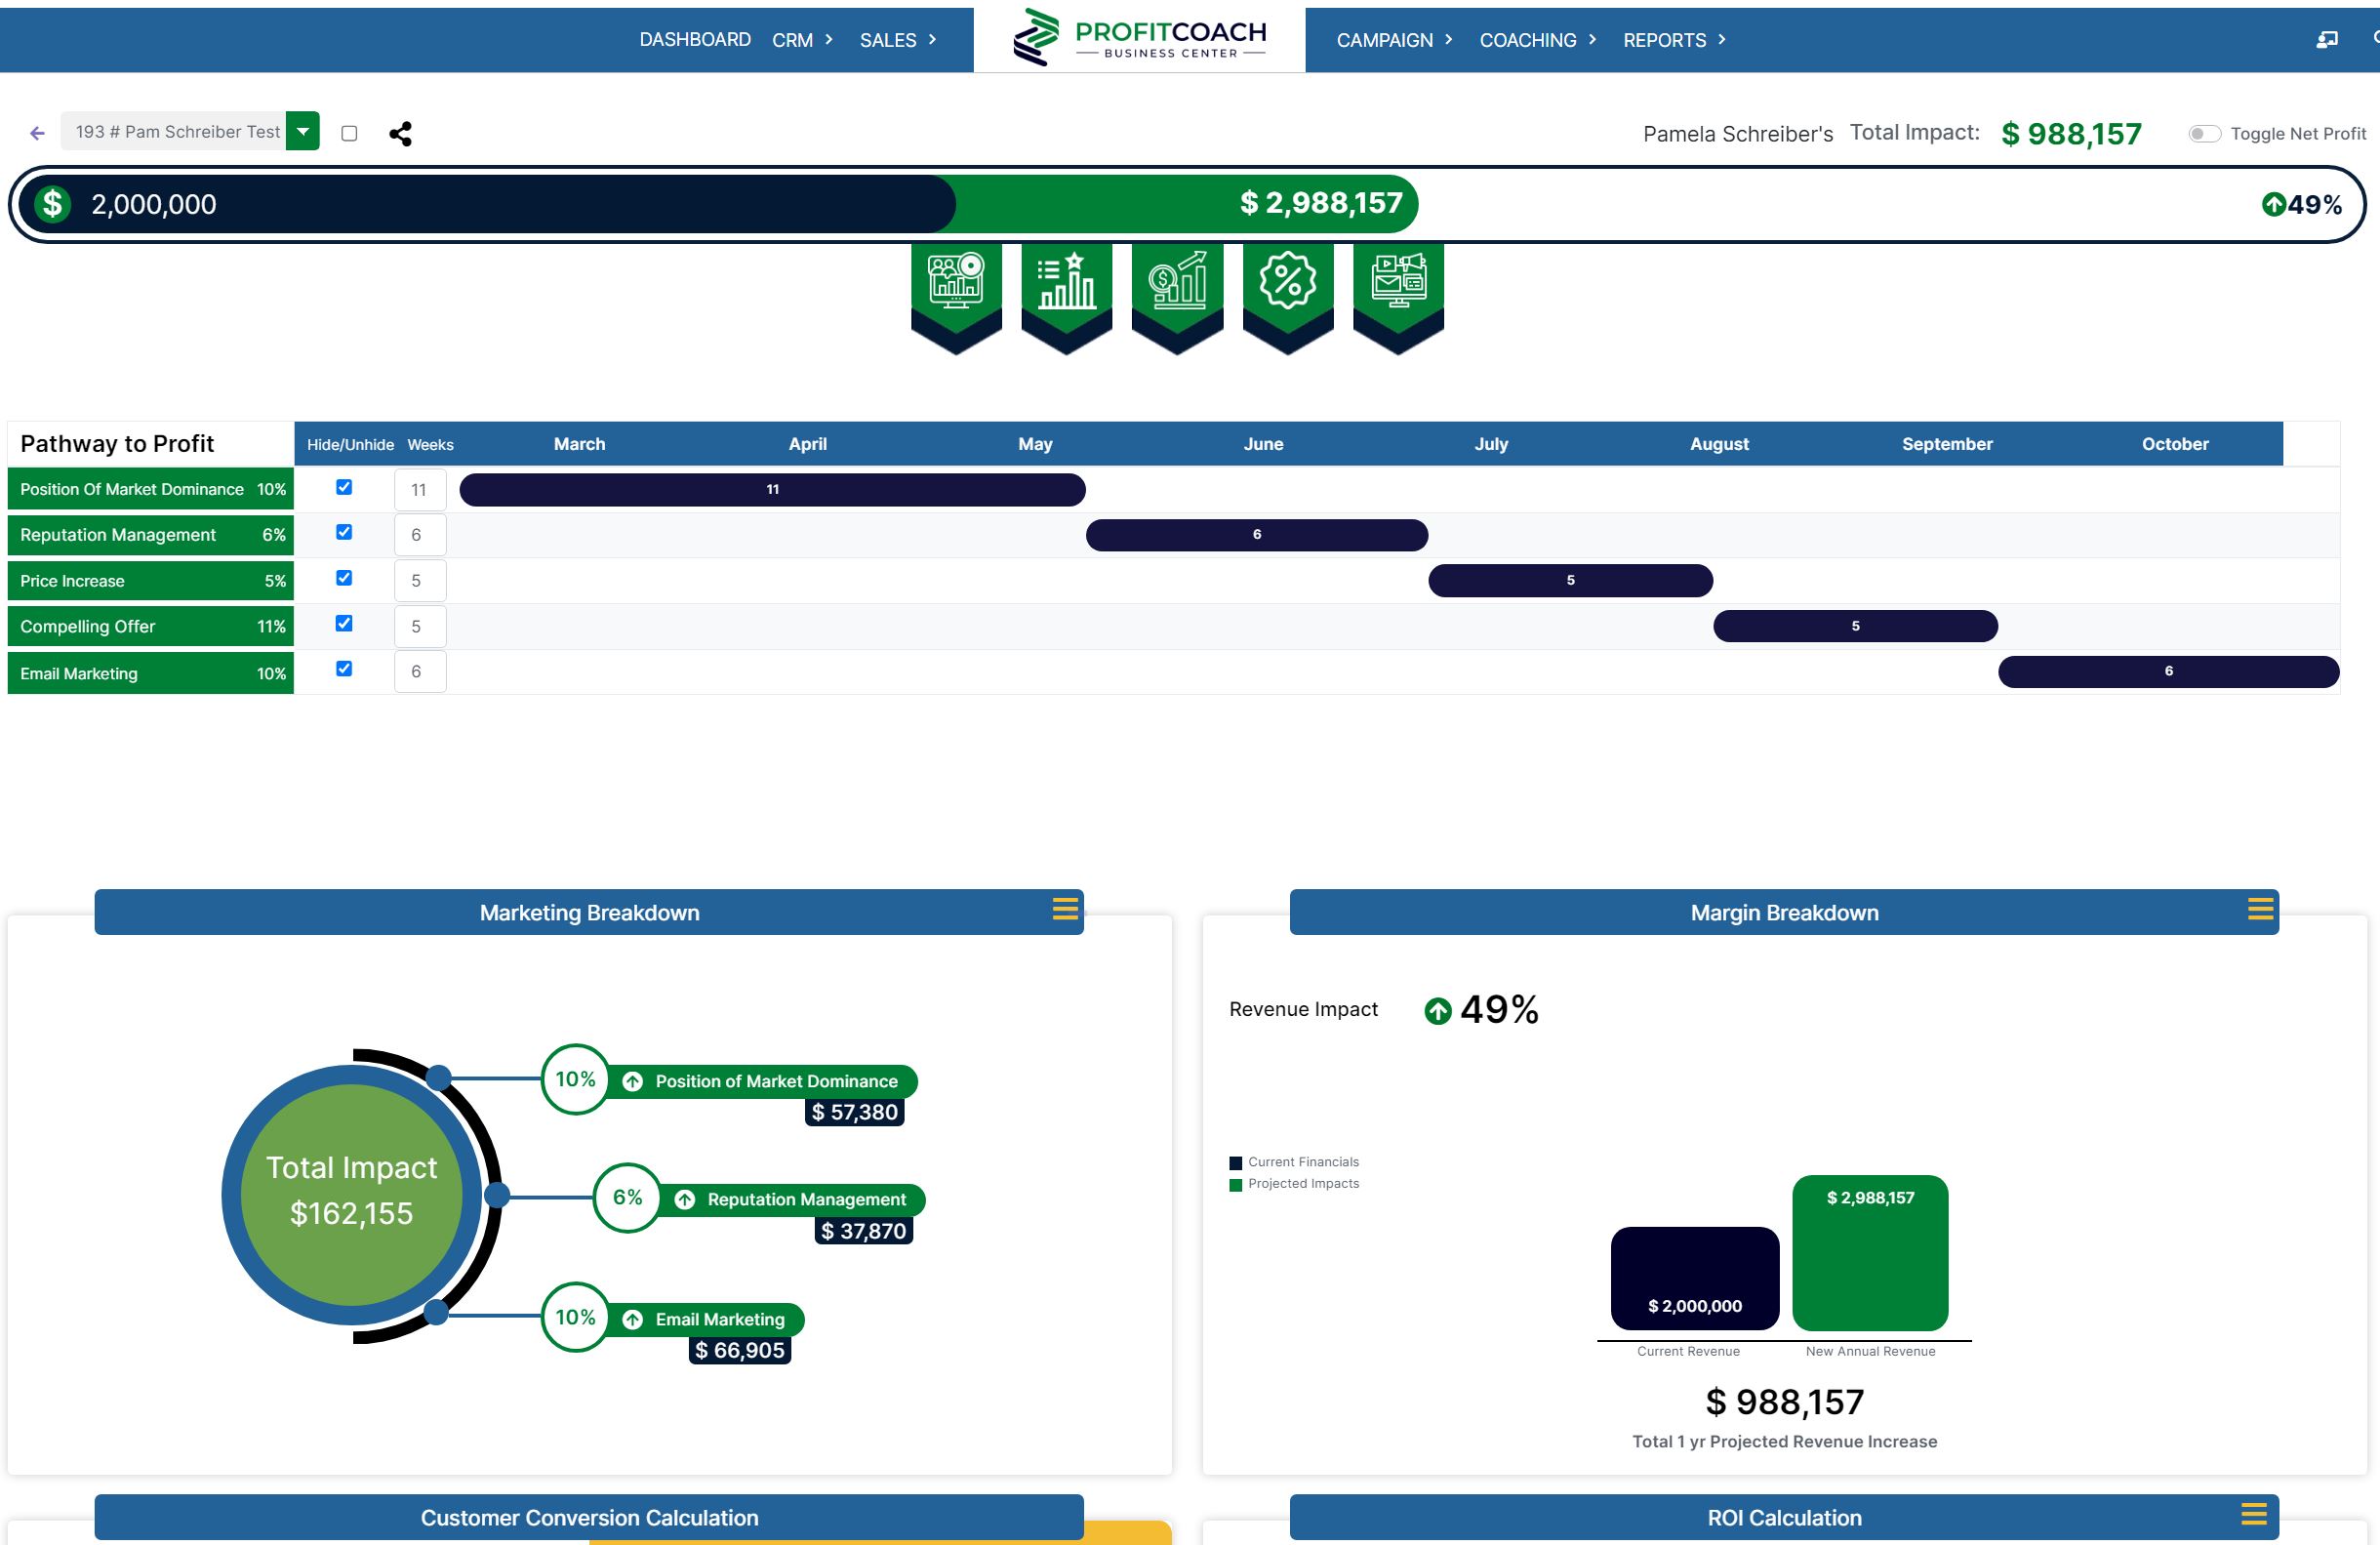Go to DASHBOARD

(695, 40)
